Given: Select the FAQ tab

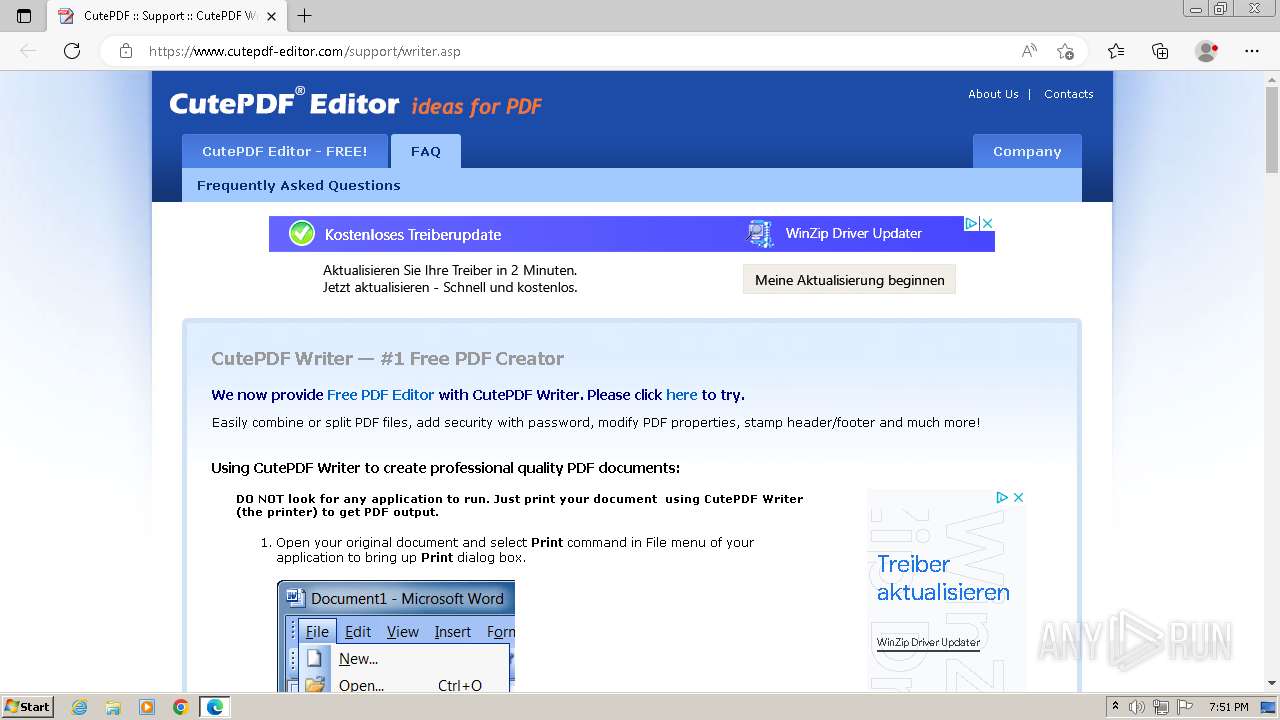Looking at the screenshot, I should pyautogui.click(x=426, y=151).
